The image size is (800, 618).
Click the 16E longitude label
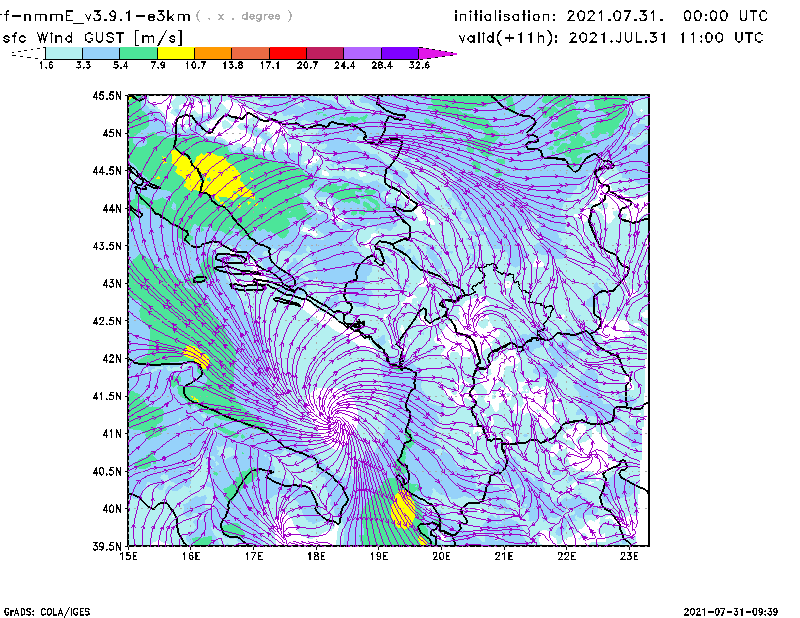[x=191, y=556]
